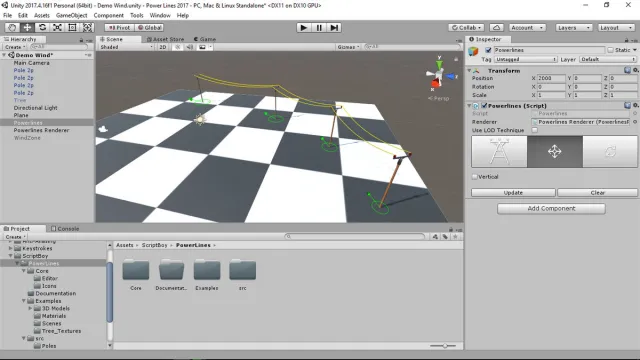The image size is (640, 360).
Task: Select the pole placement tool icon
Action: point(499,151)
